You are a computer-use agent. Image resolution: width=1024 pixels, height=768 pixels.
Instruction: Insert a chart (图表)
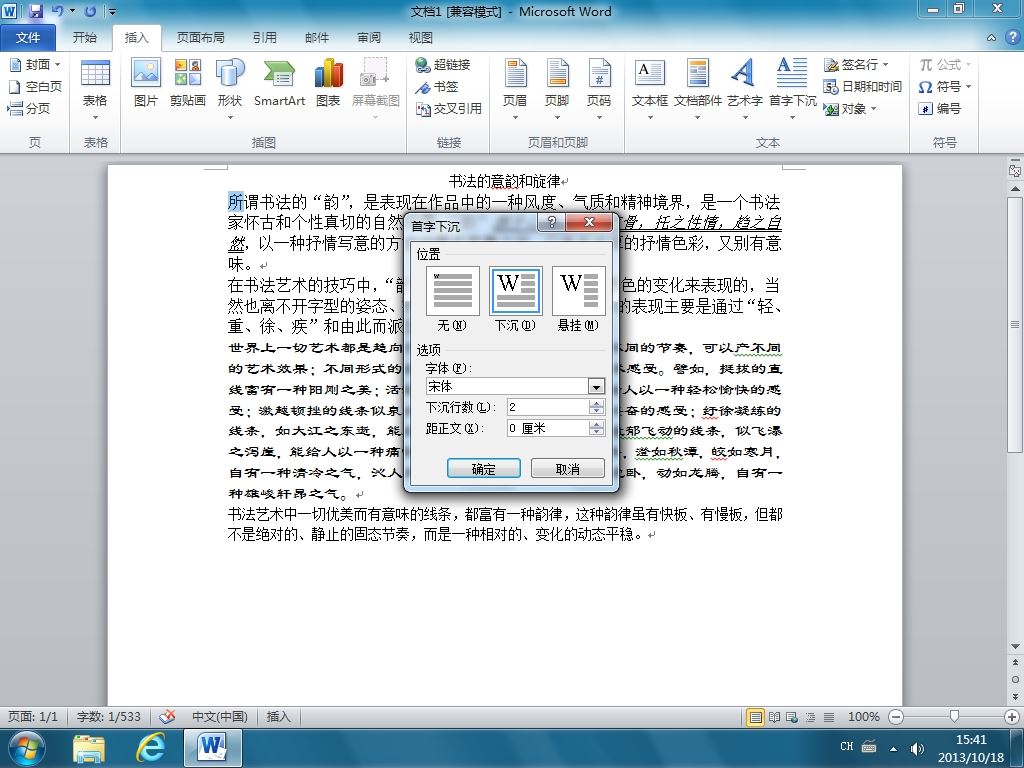click(328, 83)
